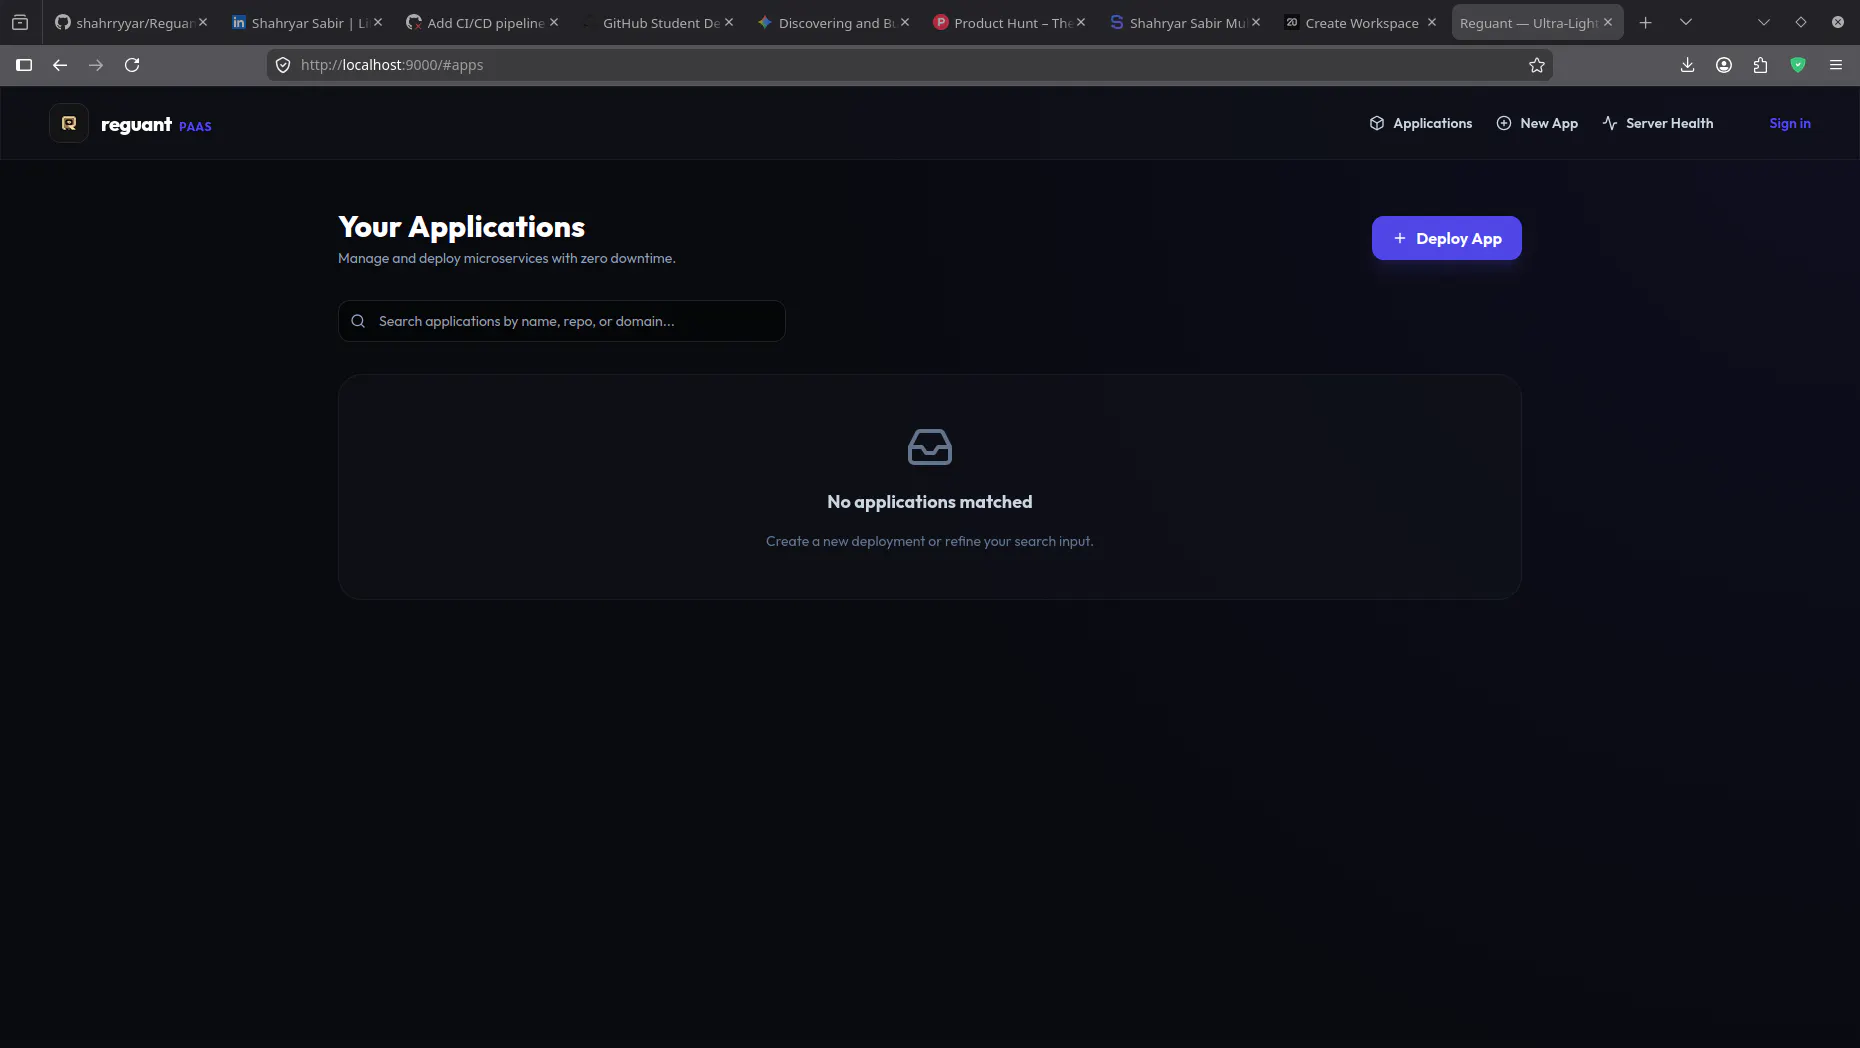Open the Applications nav item
1860x1048 pixels.
point(1420,123)
